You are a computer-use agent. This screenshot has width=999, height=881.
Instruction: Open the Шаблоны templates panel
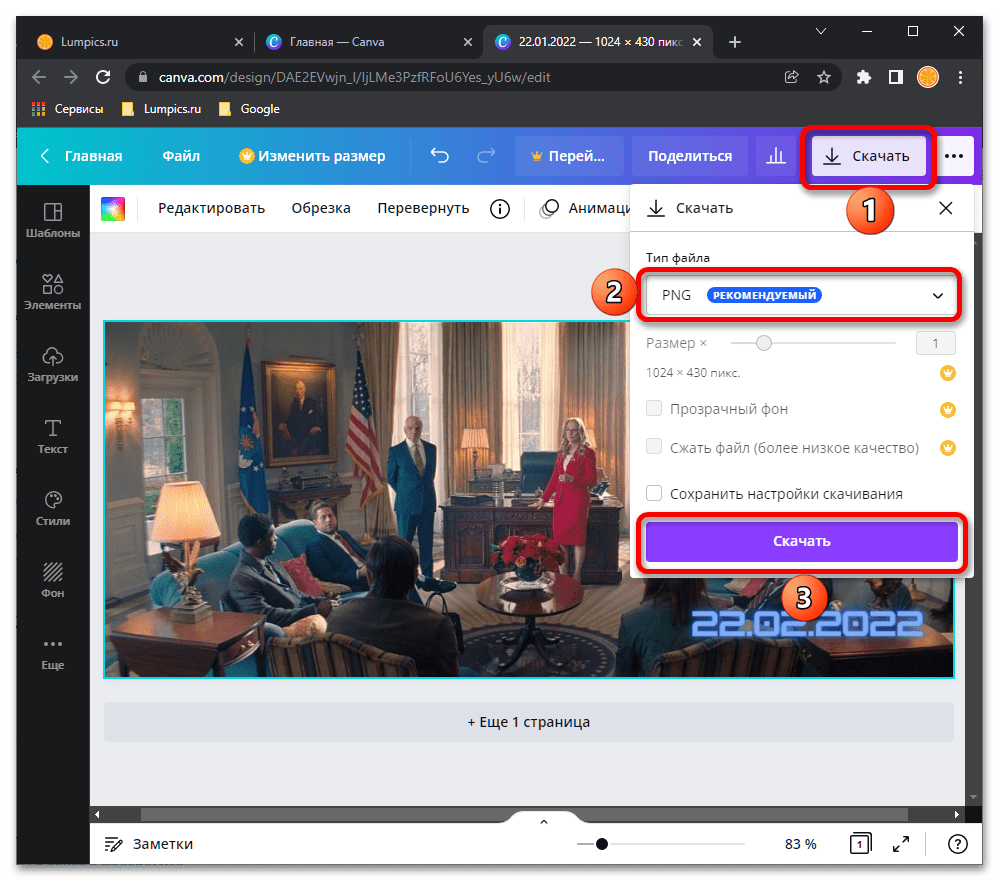53,220
